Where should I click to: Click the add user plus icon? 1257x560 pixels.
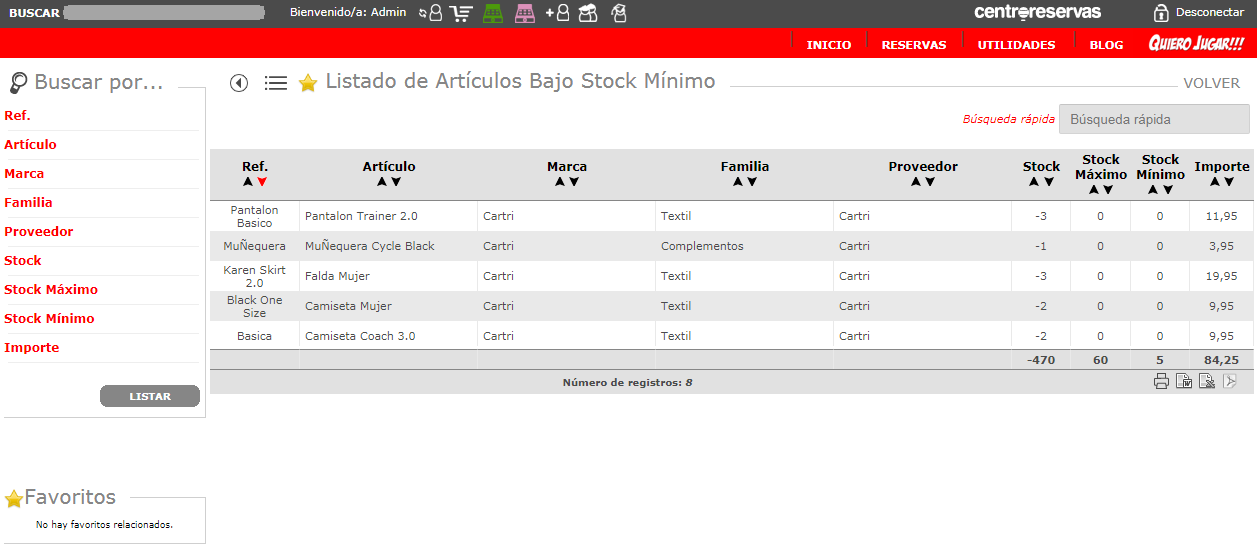point(557,13)
